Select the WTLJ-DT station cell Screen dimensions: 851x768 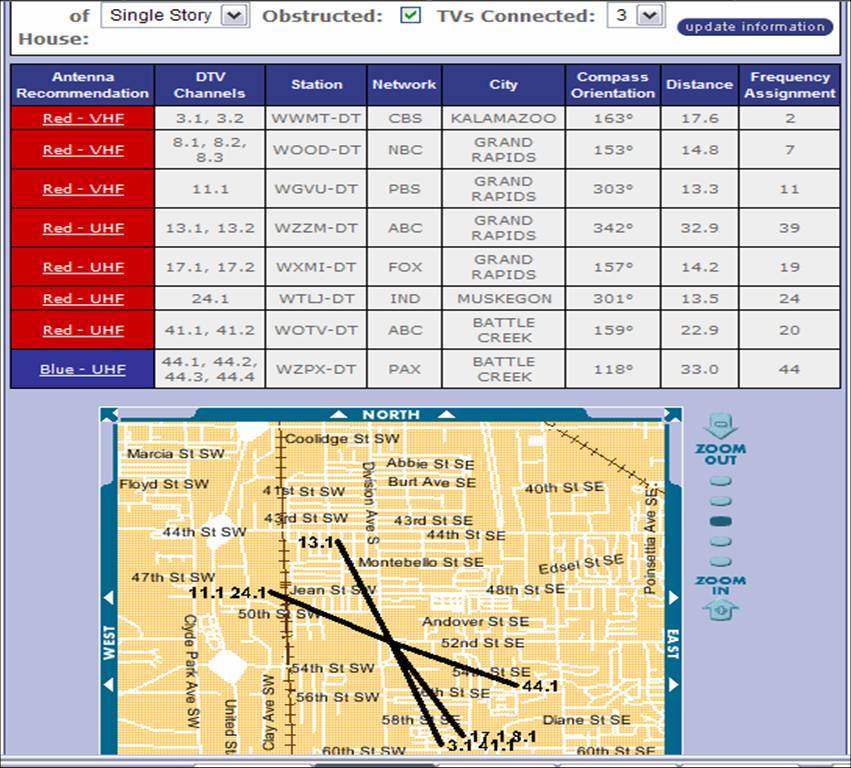click(x=316, y=299)
